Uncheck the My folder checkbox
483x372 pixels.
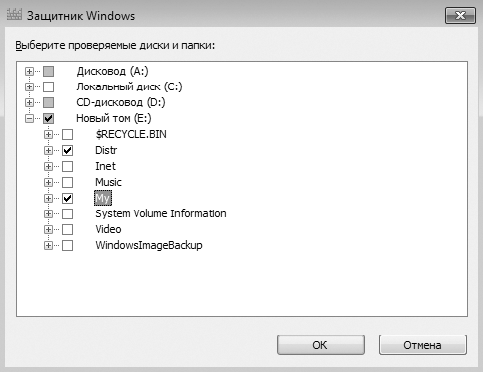(x=68, y=198)
